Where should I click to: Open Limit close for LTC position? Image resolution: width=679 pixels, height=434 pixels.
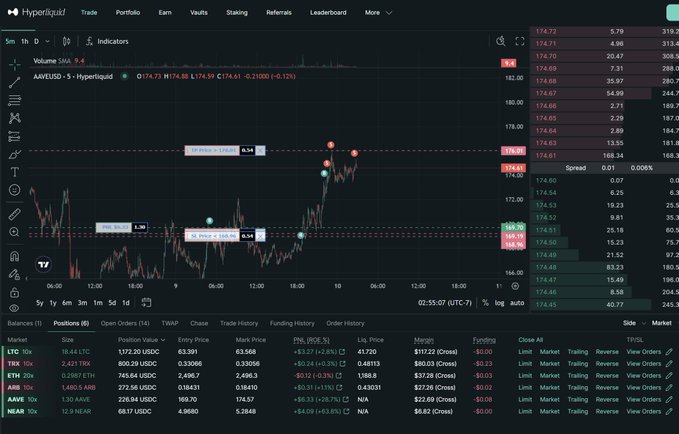(525, 352)
